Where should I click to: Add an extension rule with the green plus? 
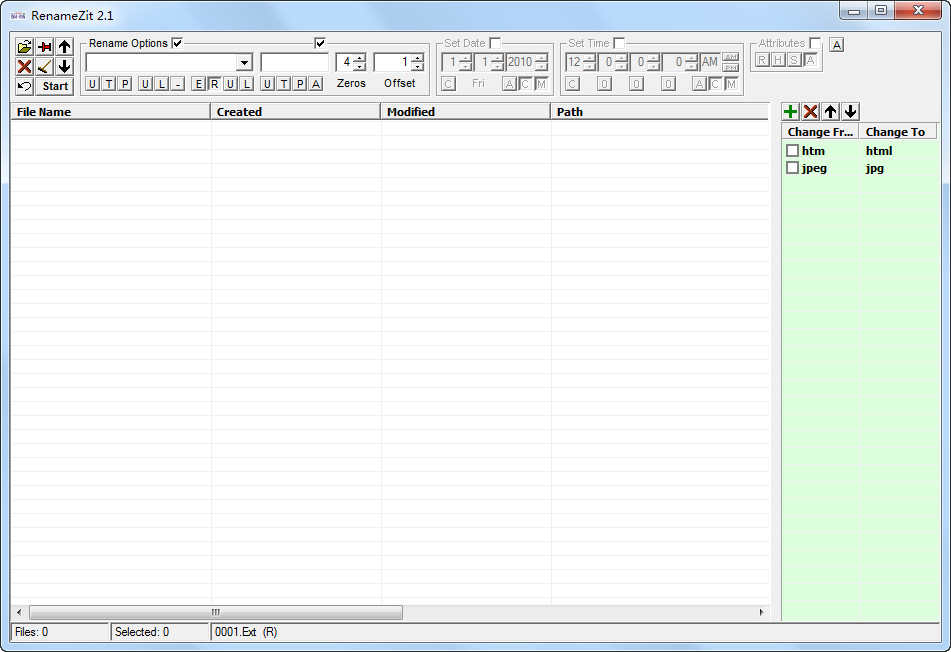790,111
